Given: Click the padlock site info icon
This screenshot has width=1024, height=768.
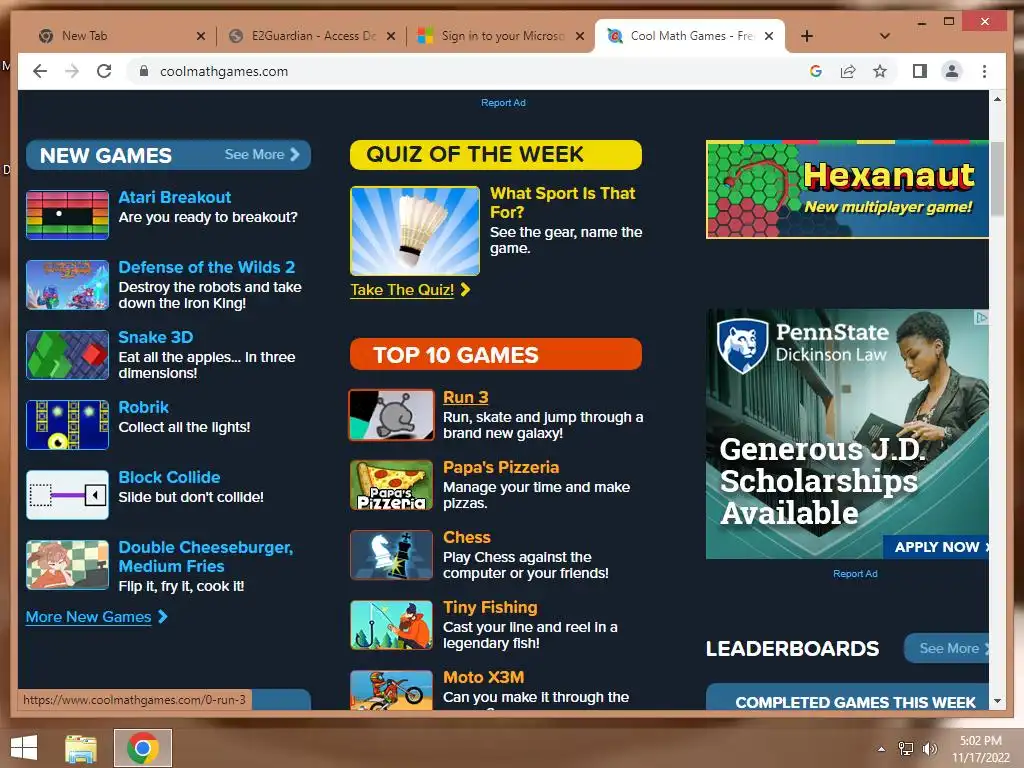Looking at the screenshot, I should [x=144, y=71].
